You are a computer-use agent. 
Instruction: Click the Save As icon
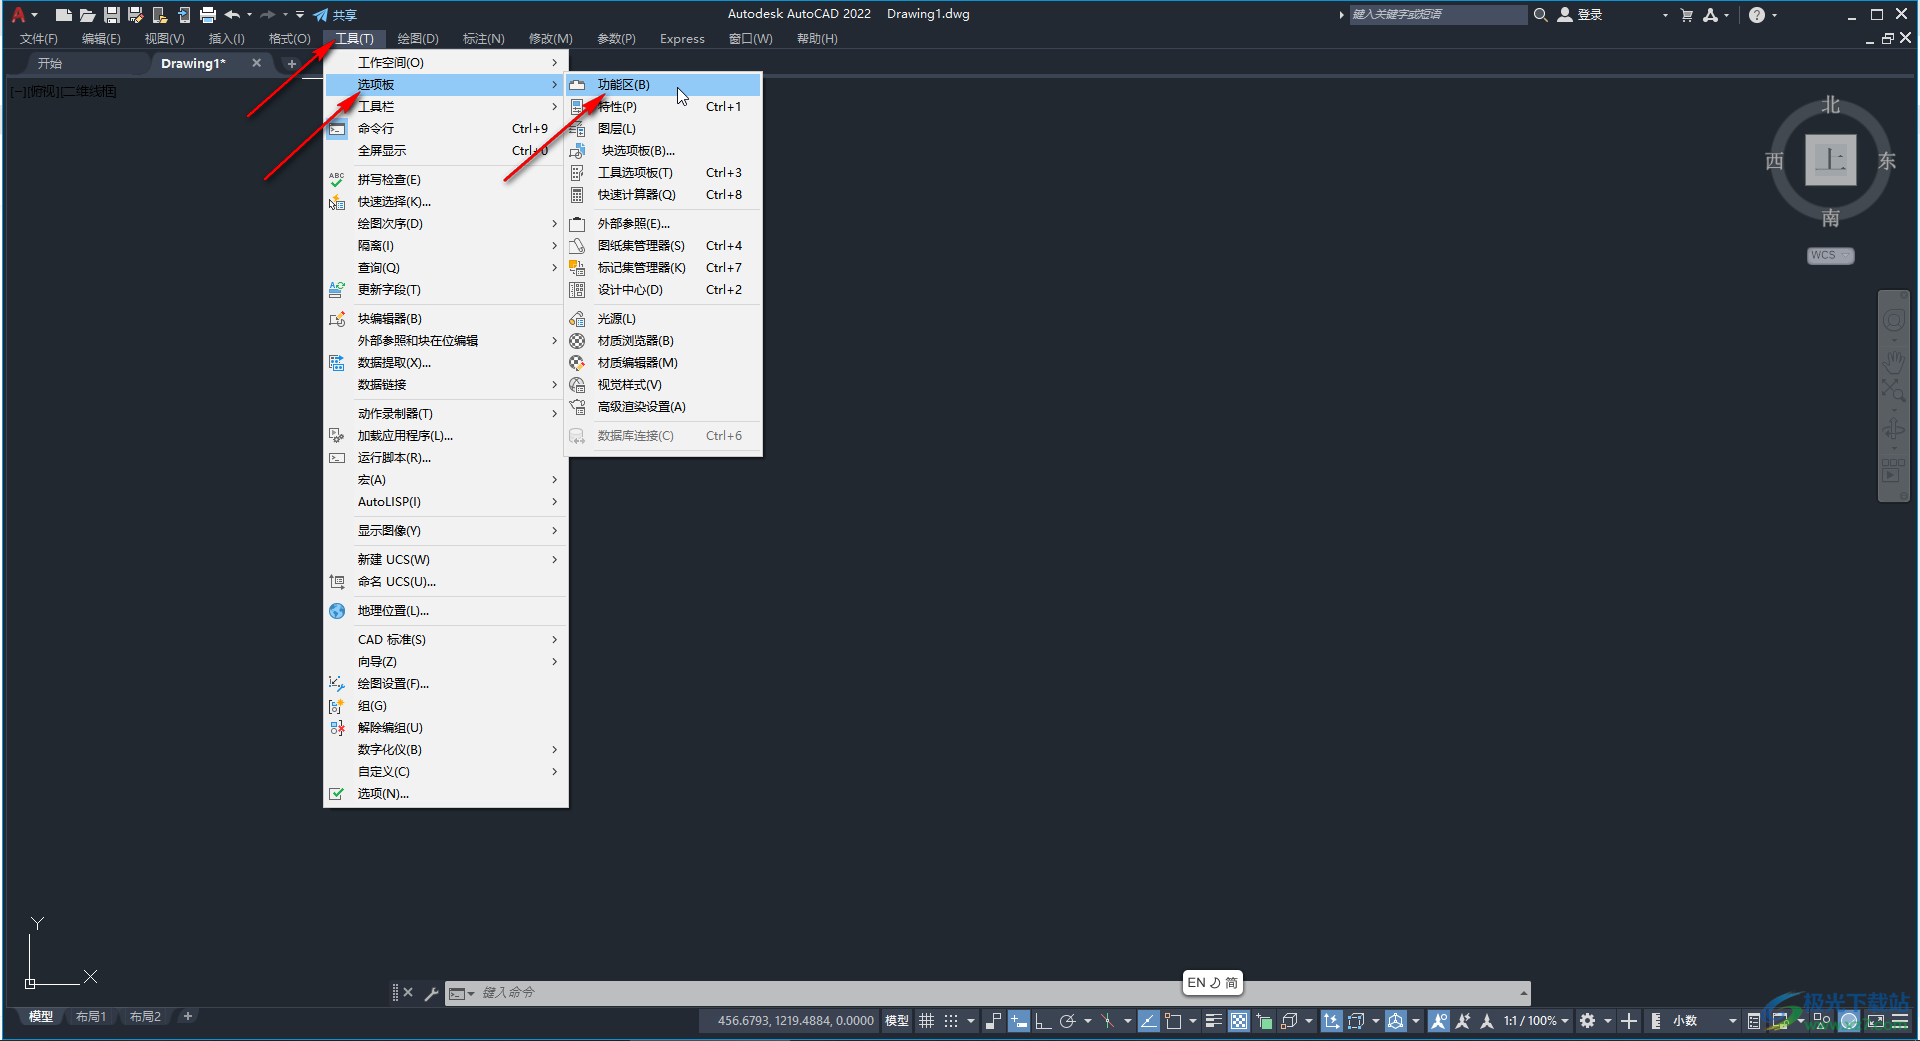click(x=135, y=15)
